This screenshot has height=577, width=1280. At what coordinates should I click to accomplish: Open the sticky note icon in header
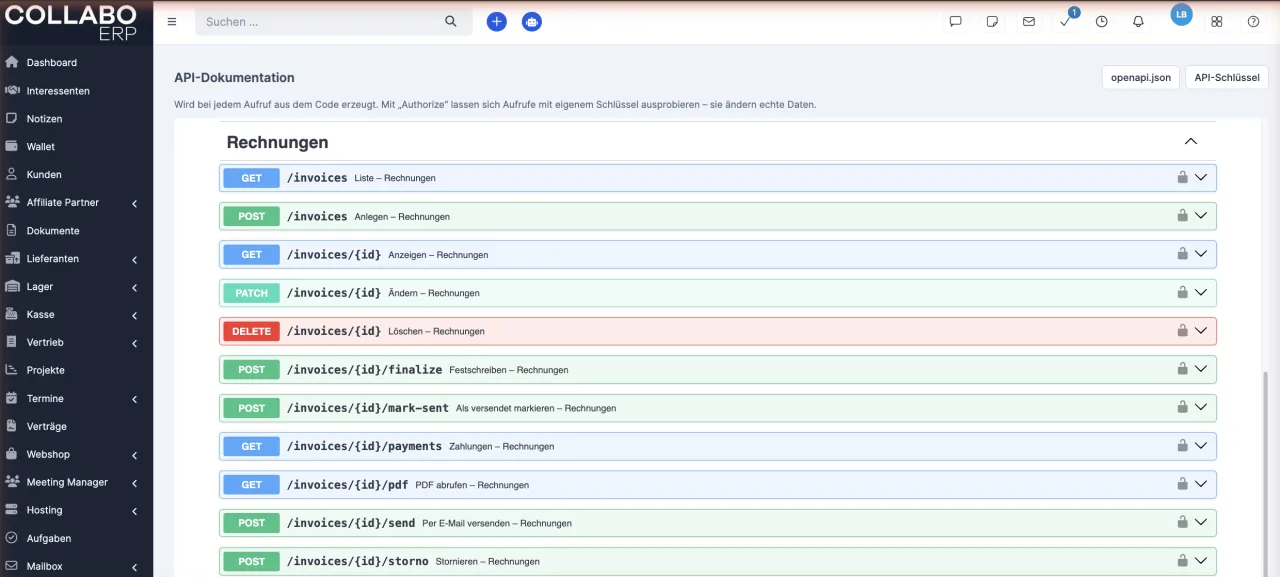pyautogui.click(x=992, y=21)
